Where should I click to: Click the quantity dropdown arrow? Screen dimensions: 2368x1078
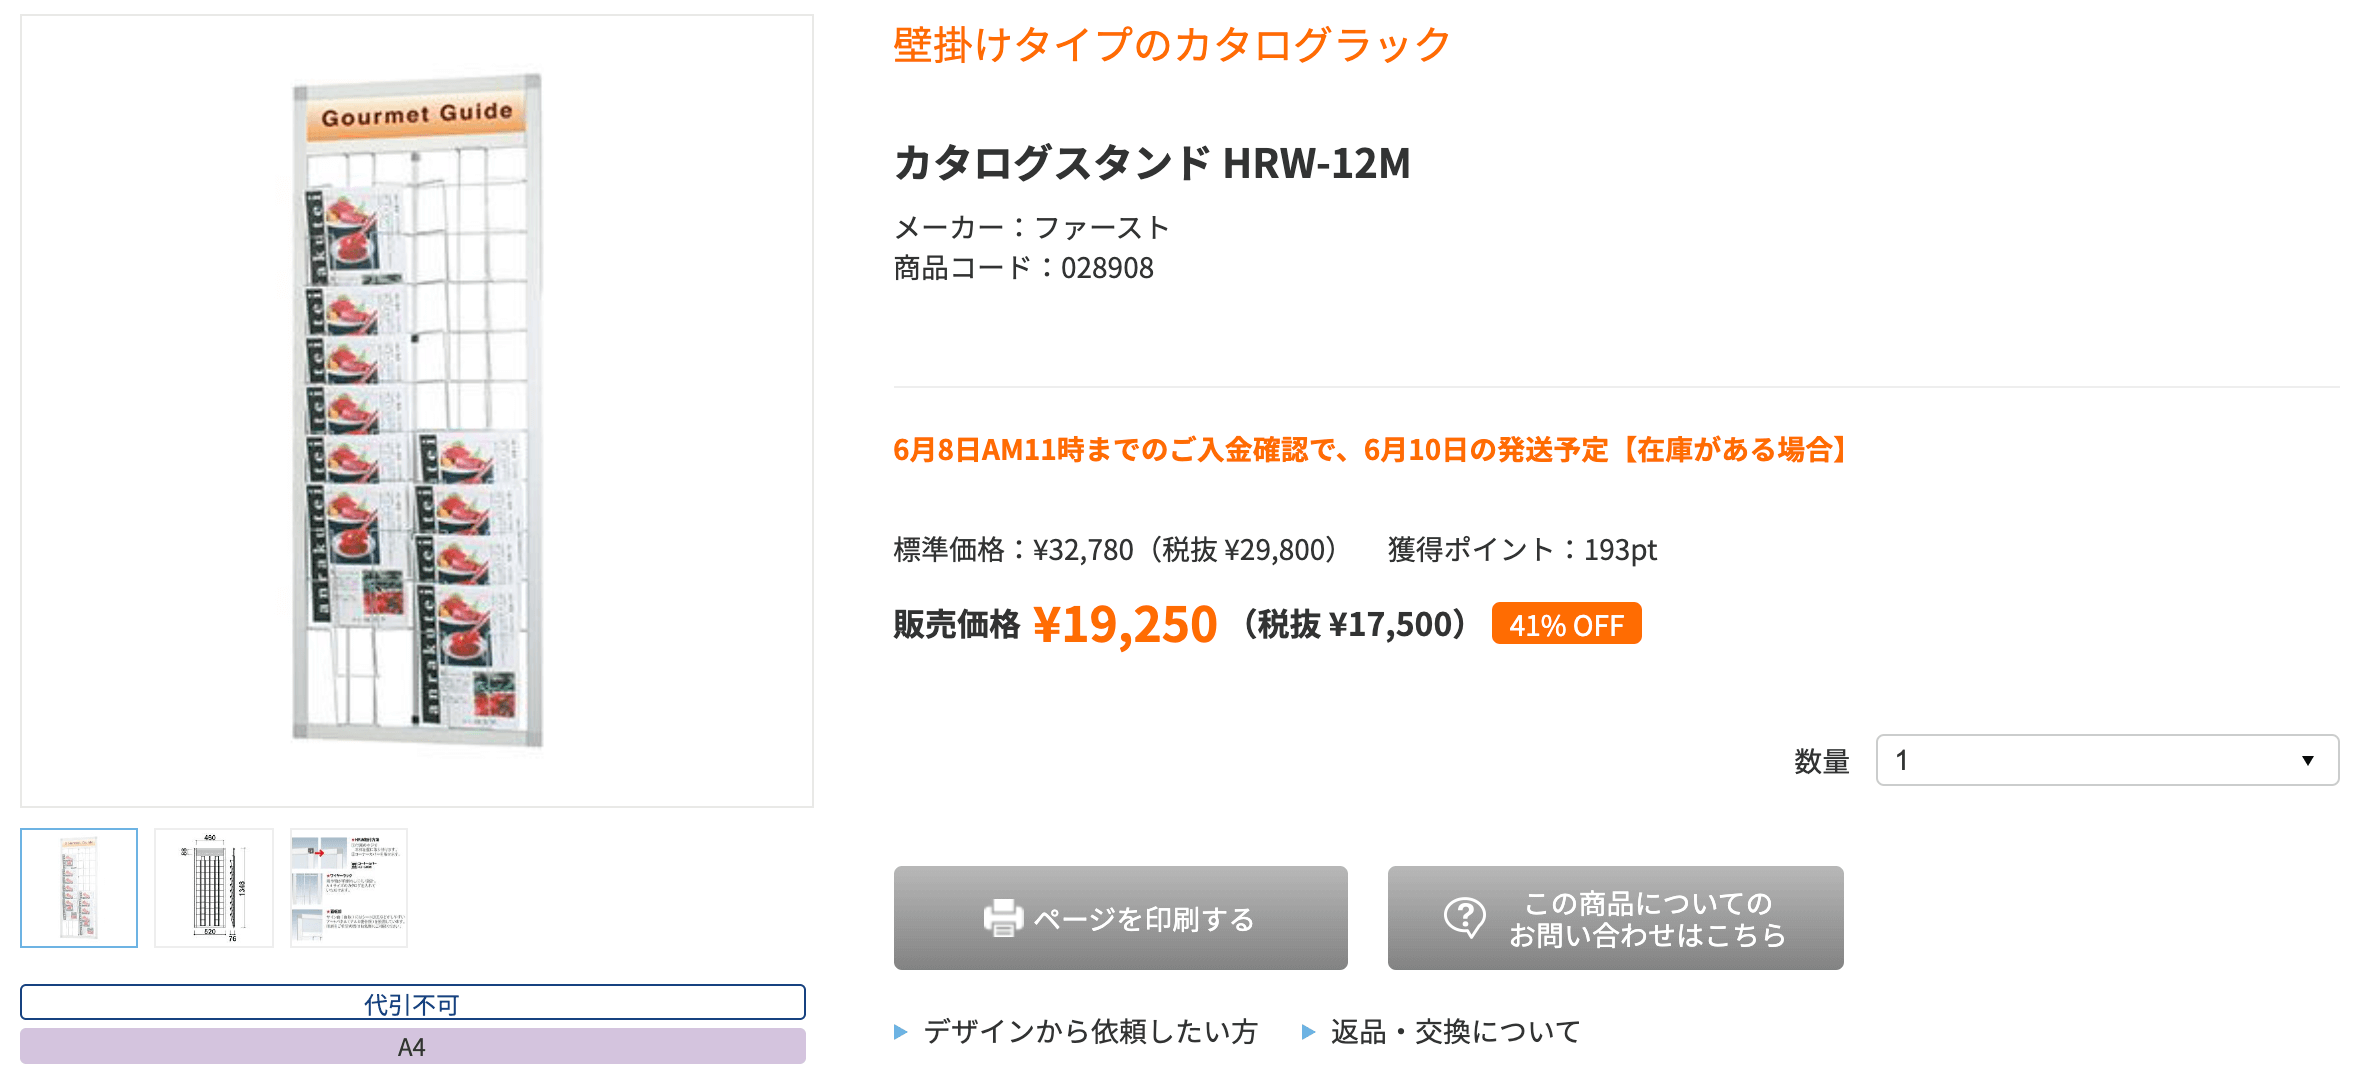2307,760
